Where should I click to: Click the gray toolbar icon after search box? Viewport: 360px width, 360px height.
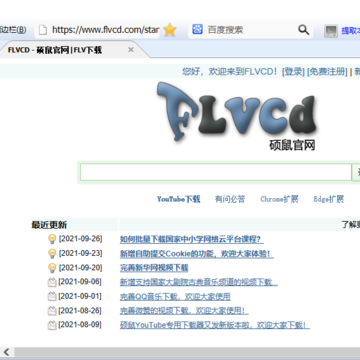331,31
